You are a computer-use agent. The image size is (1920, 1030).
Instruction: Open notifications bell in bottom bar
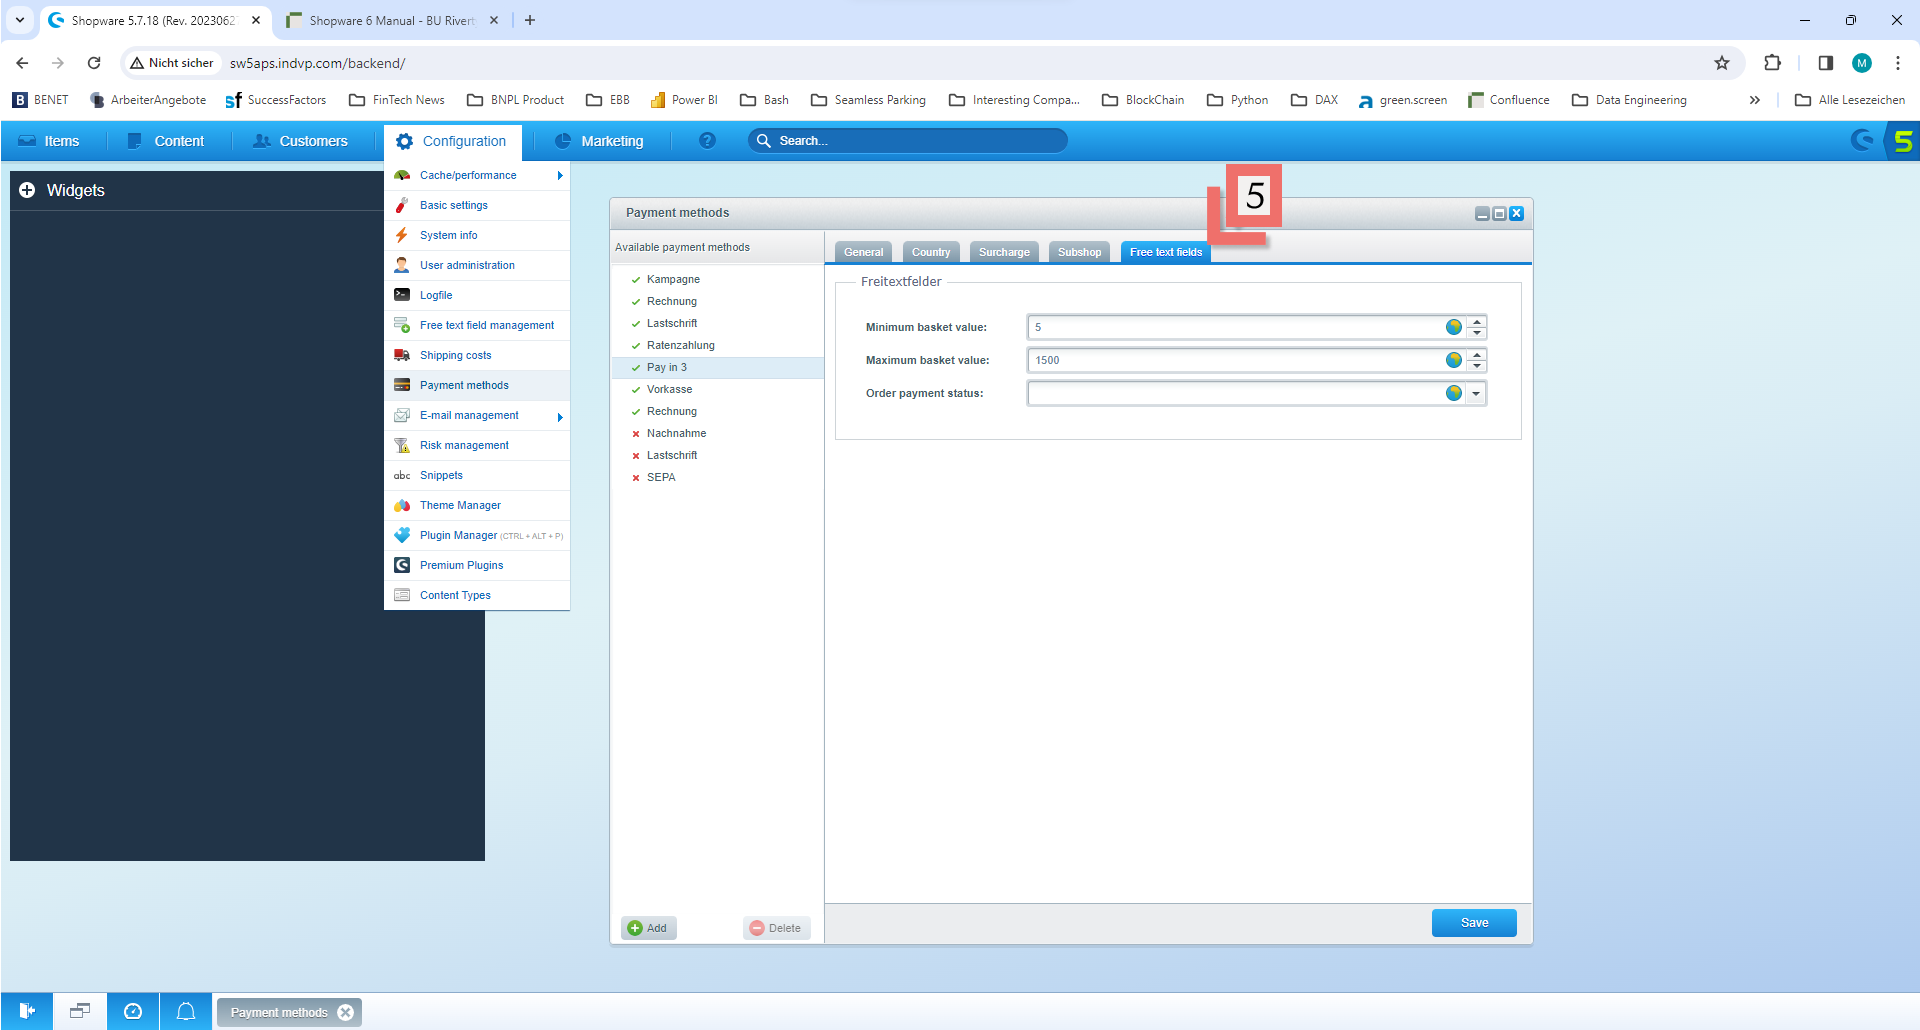(186, 1012)
